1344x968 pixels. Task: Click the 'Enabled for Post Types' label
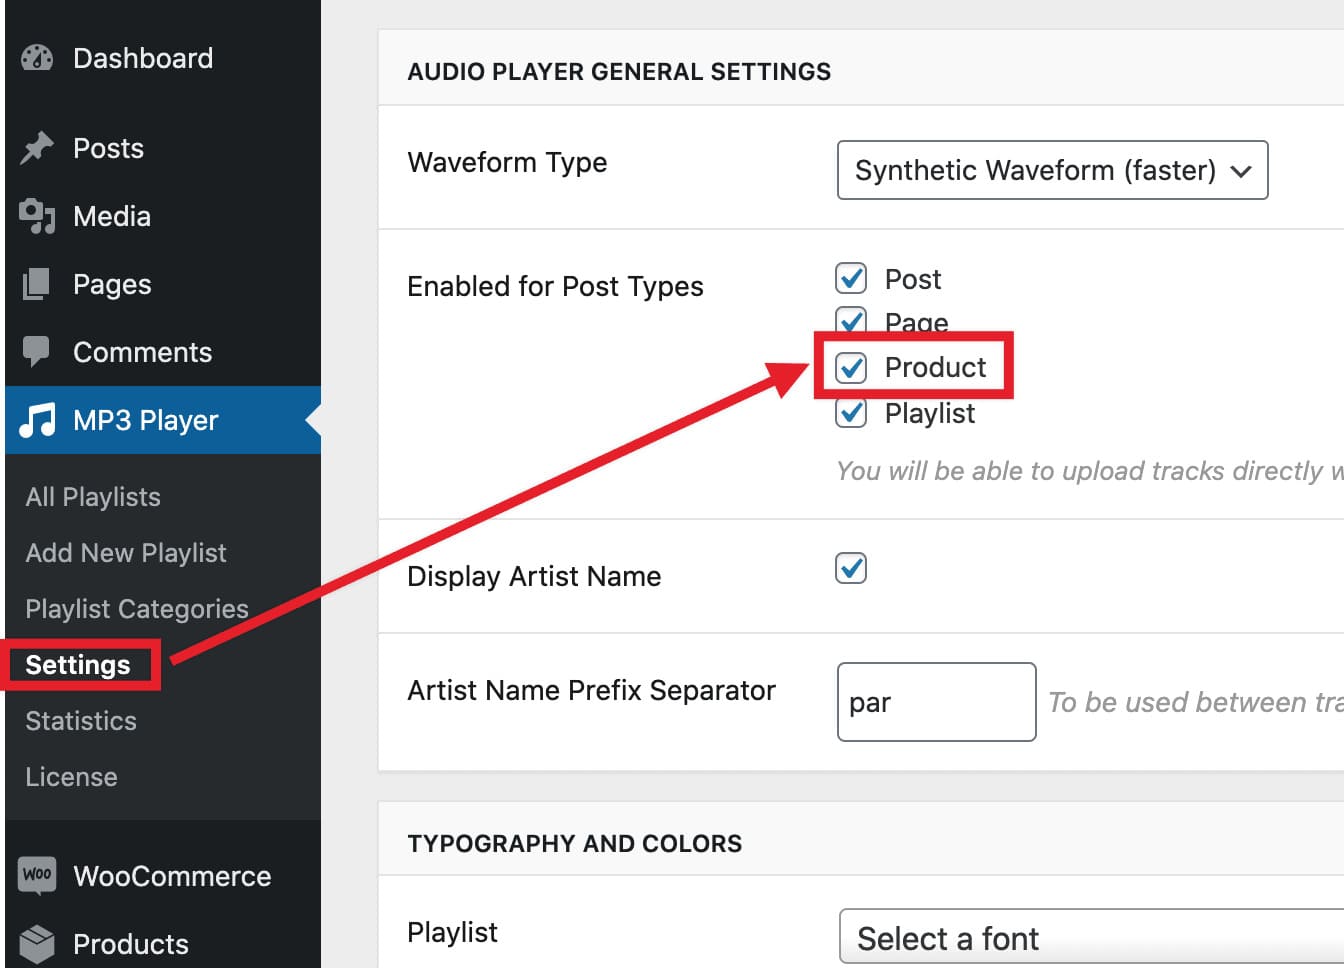tap(555, 287)
